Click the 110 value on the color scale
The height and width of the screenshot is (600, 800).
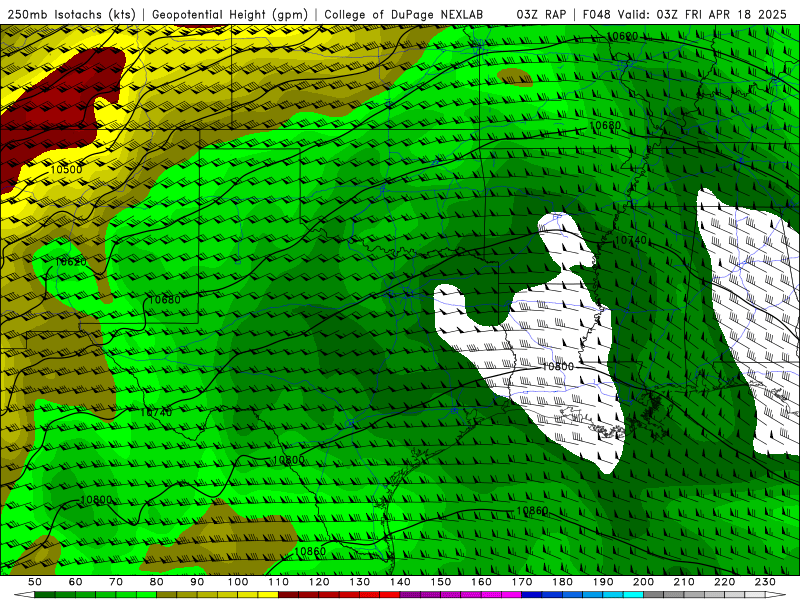coord(279,582)
